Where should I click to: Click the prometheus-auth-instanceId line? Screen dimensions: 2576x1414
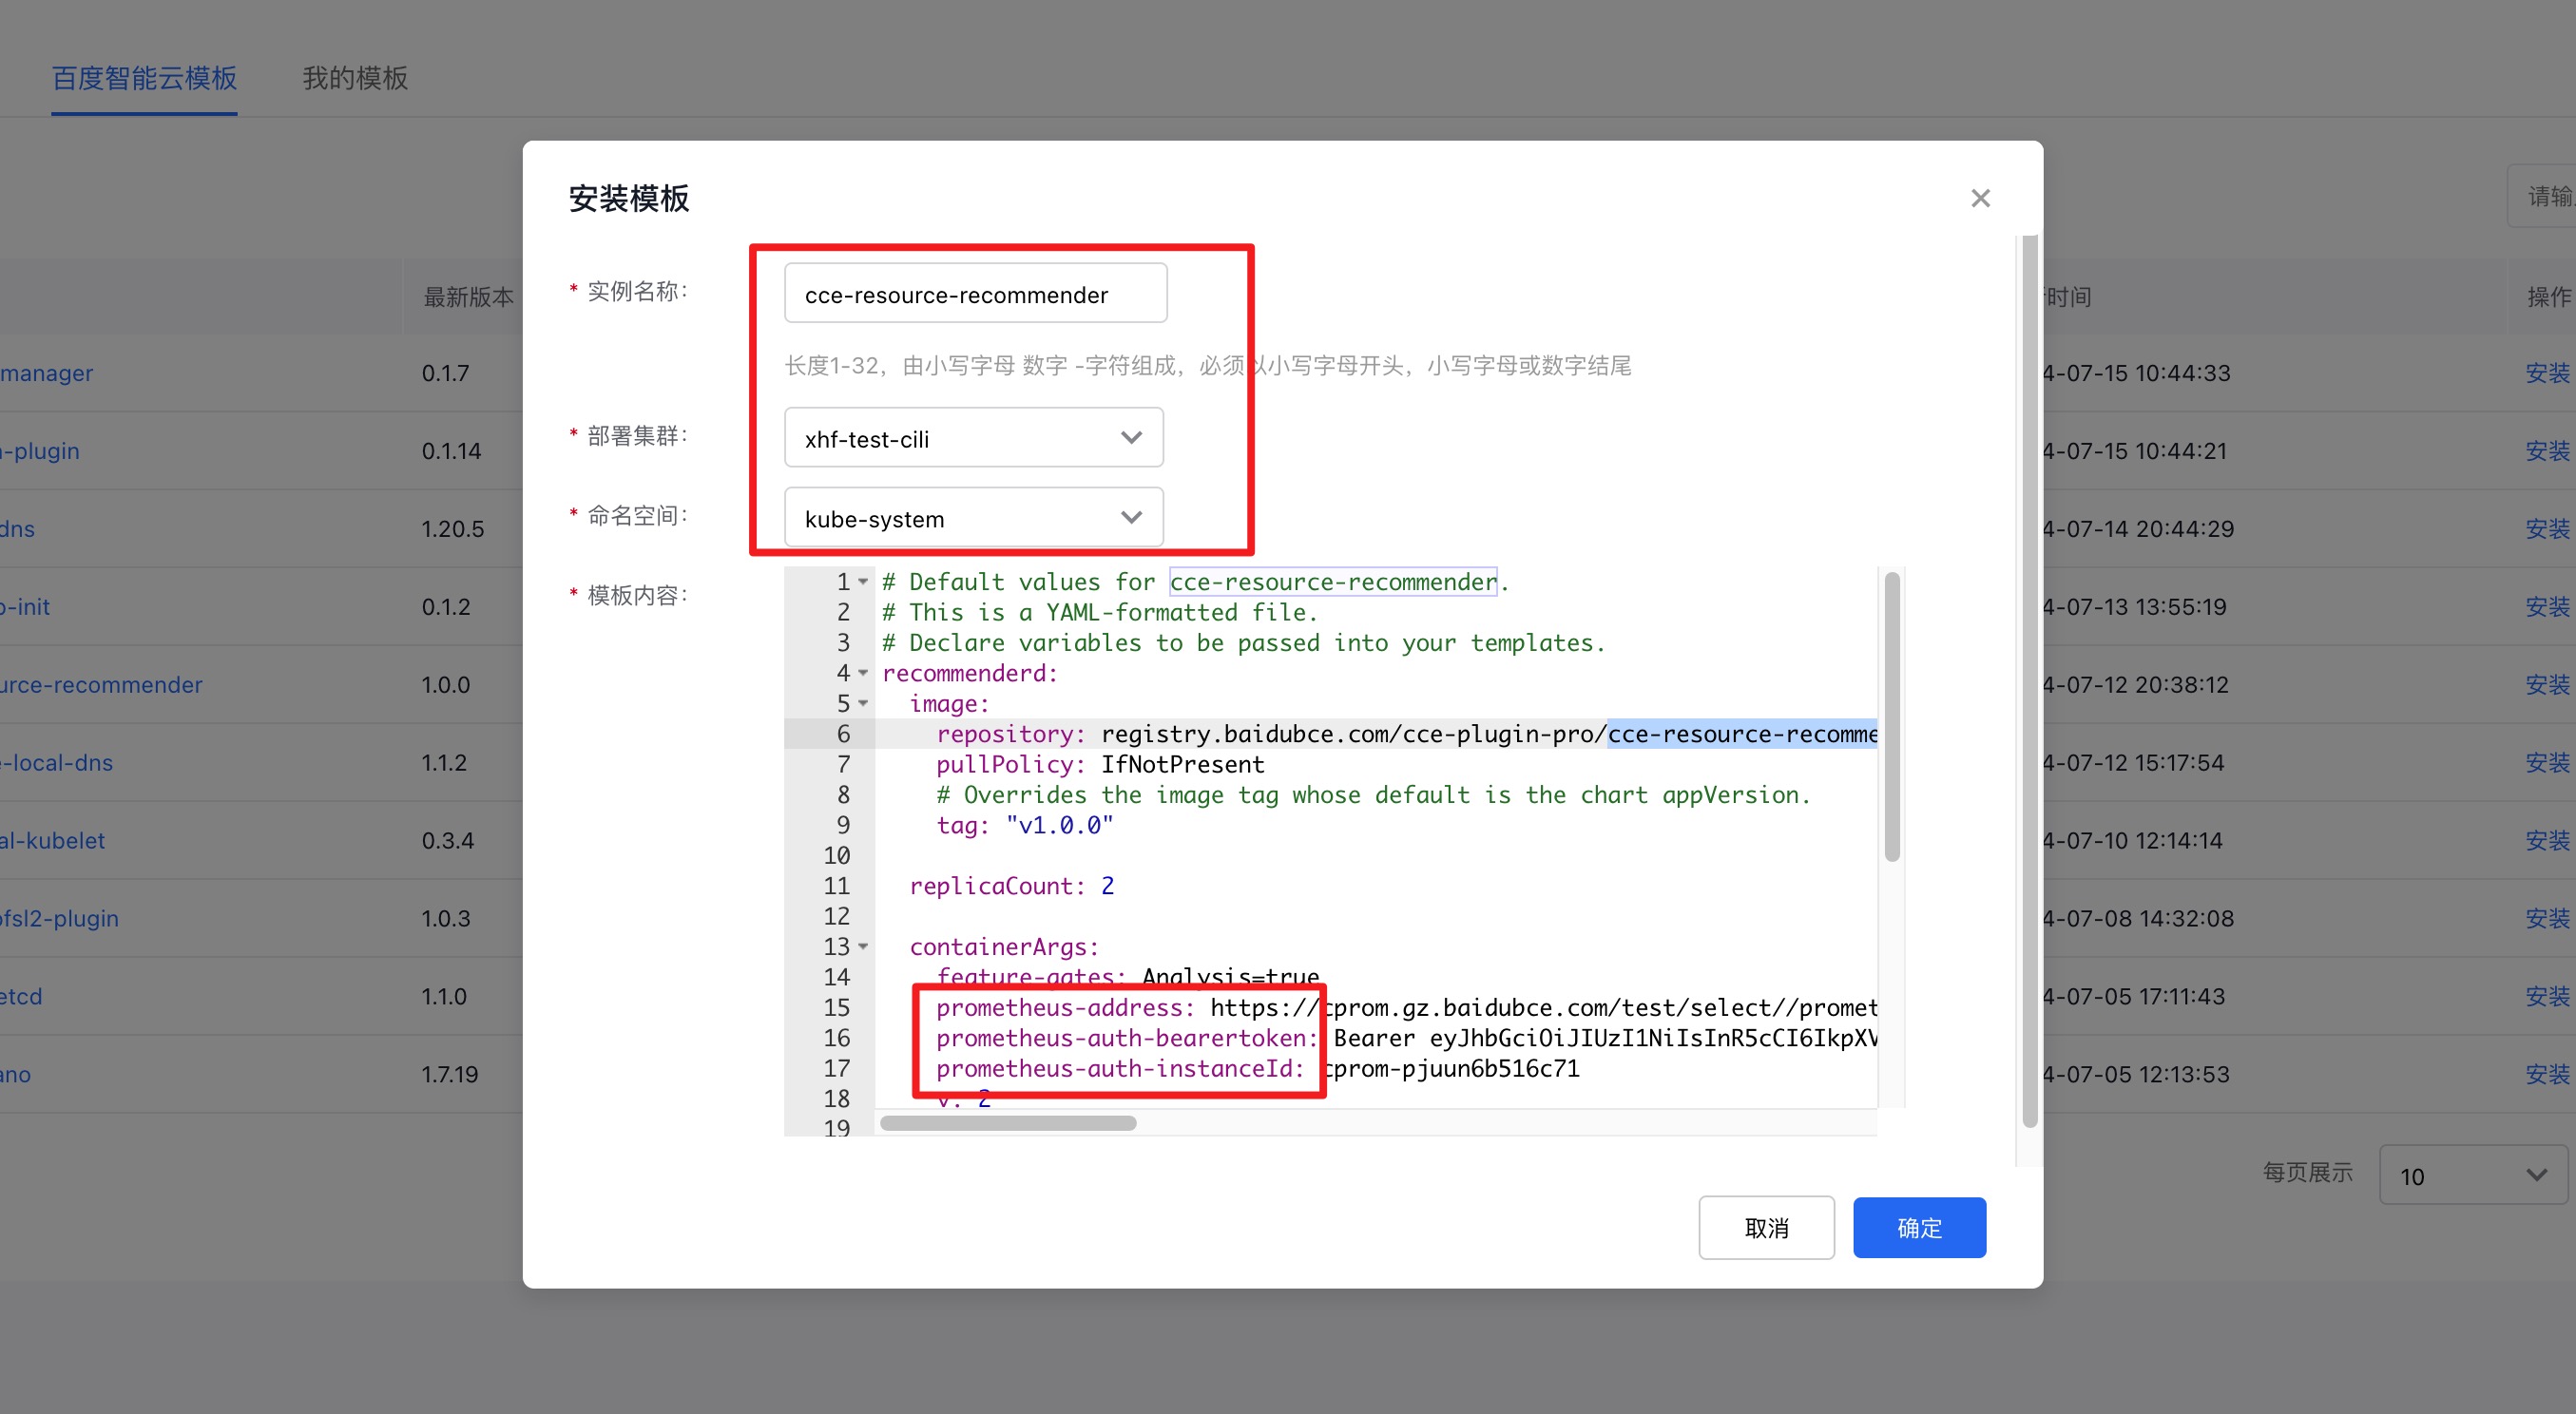pyautogui.click(x=1257, y=1068)
